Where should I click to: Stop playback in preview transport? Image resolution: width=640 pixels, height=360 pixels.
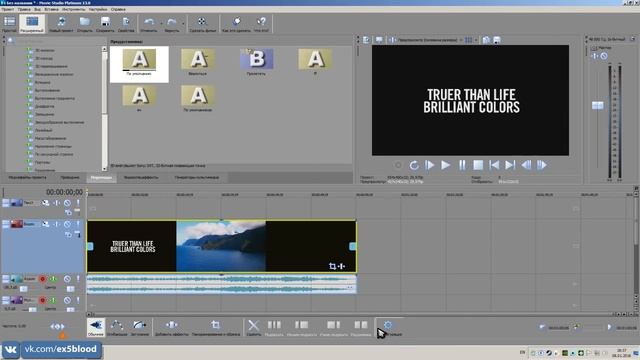tap(478, 165)
